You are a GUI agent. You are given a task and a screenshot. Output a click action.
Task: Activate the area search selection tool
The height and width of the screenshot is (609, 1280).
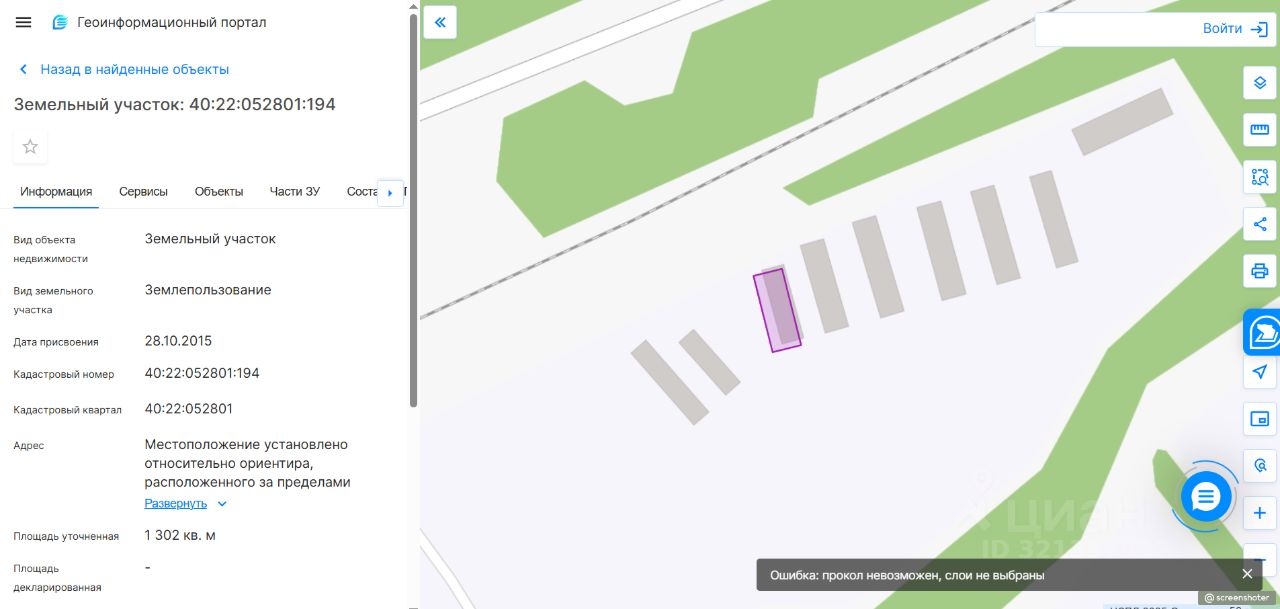[1259, 177]
